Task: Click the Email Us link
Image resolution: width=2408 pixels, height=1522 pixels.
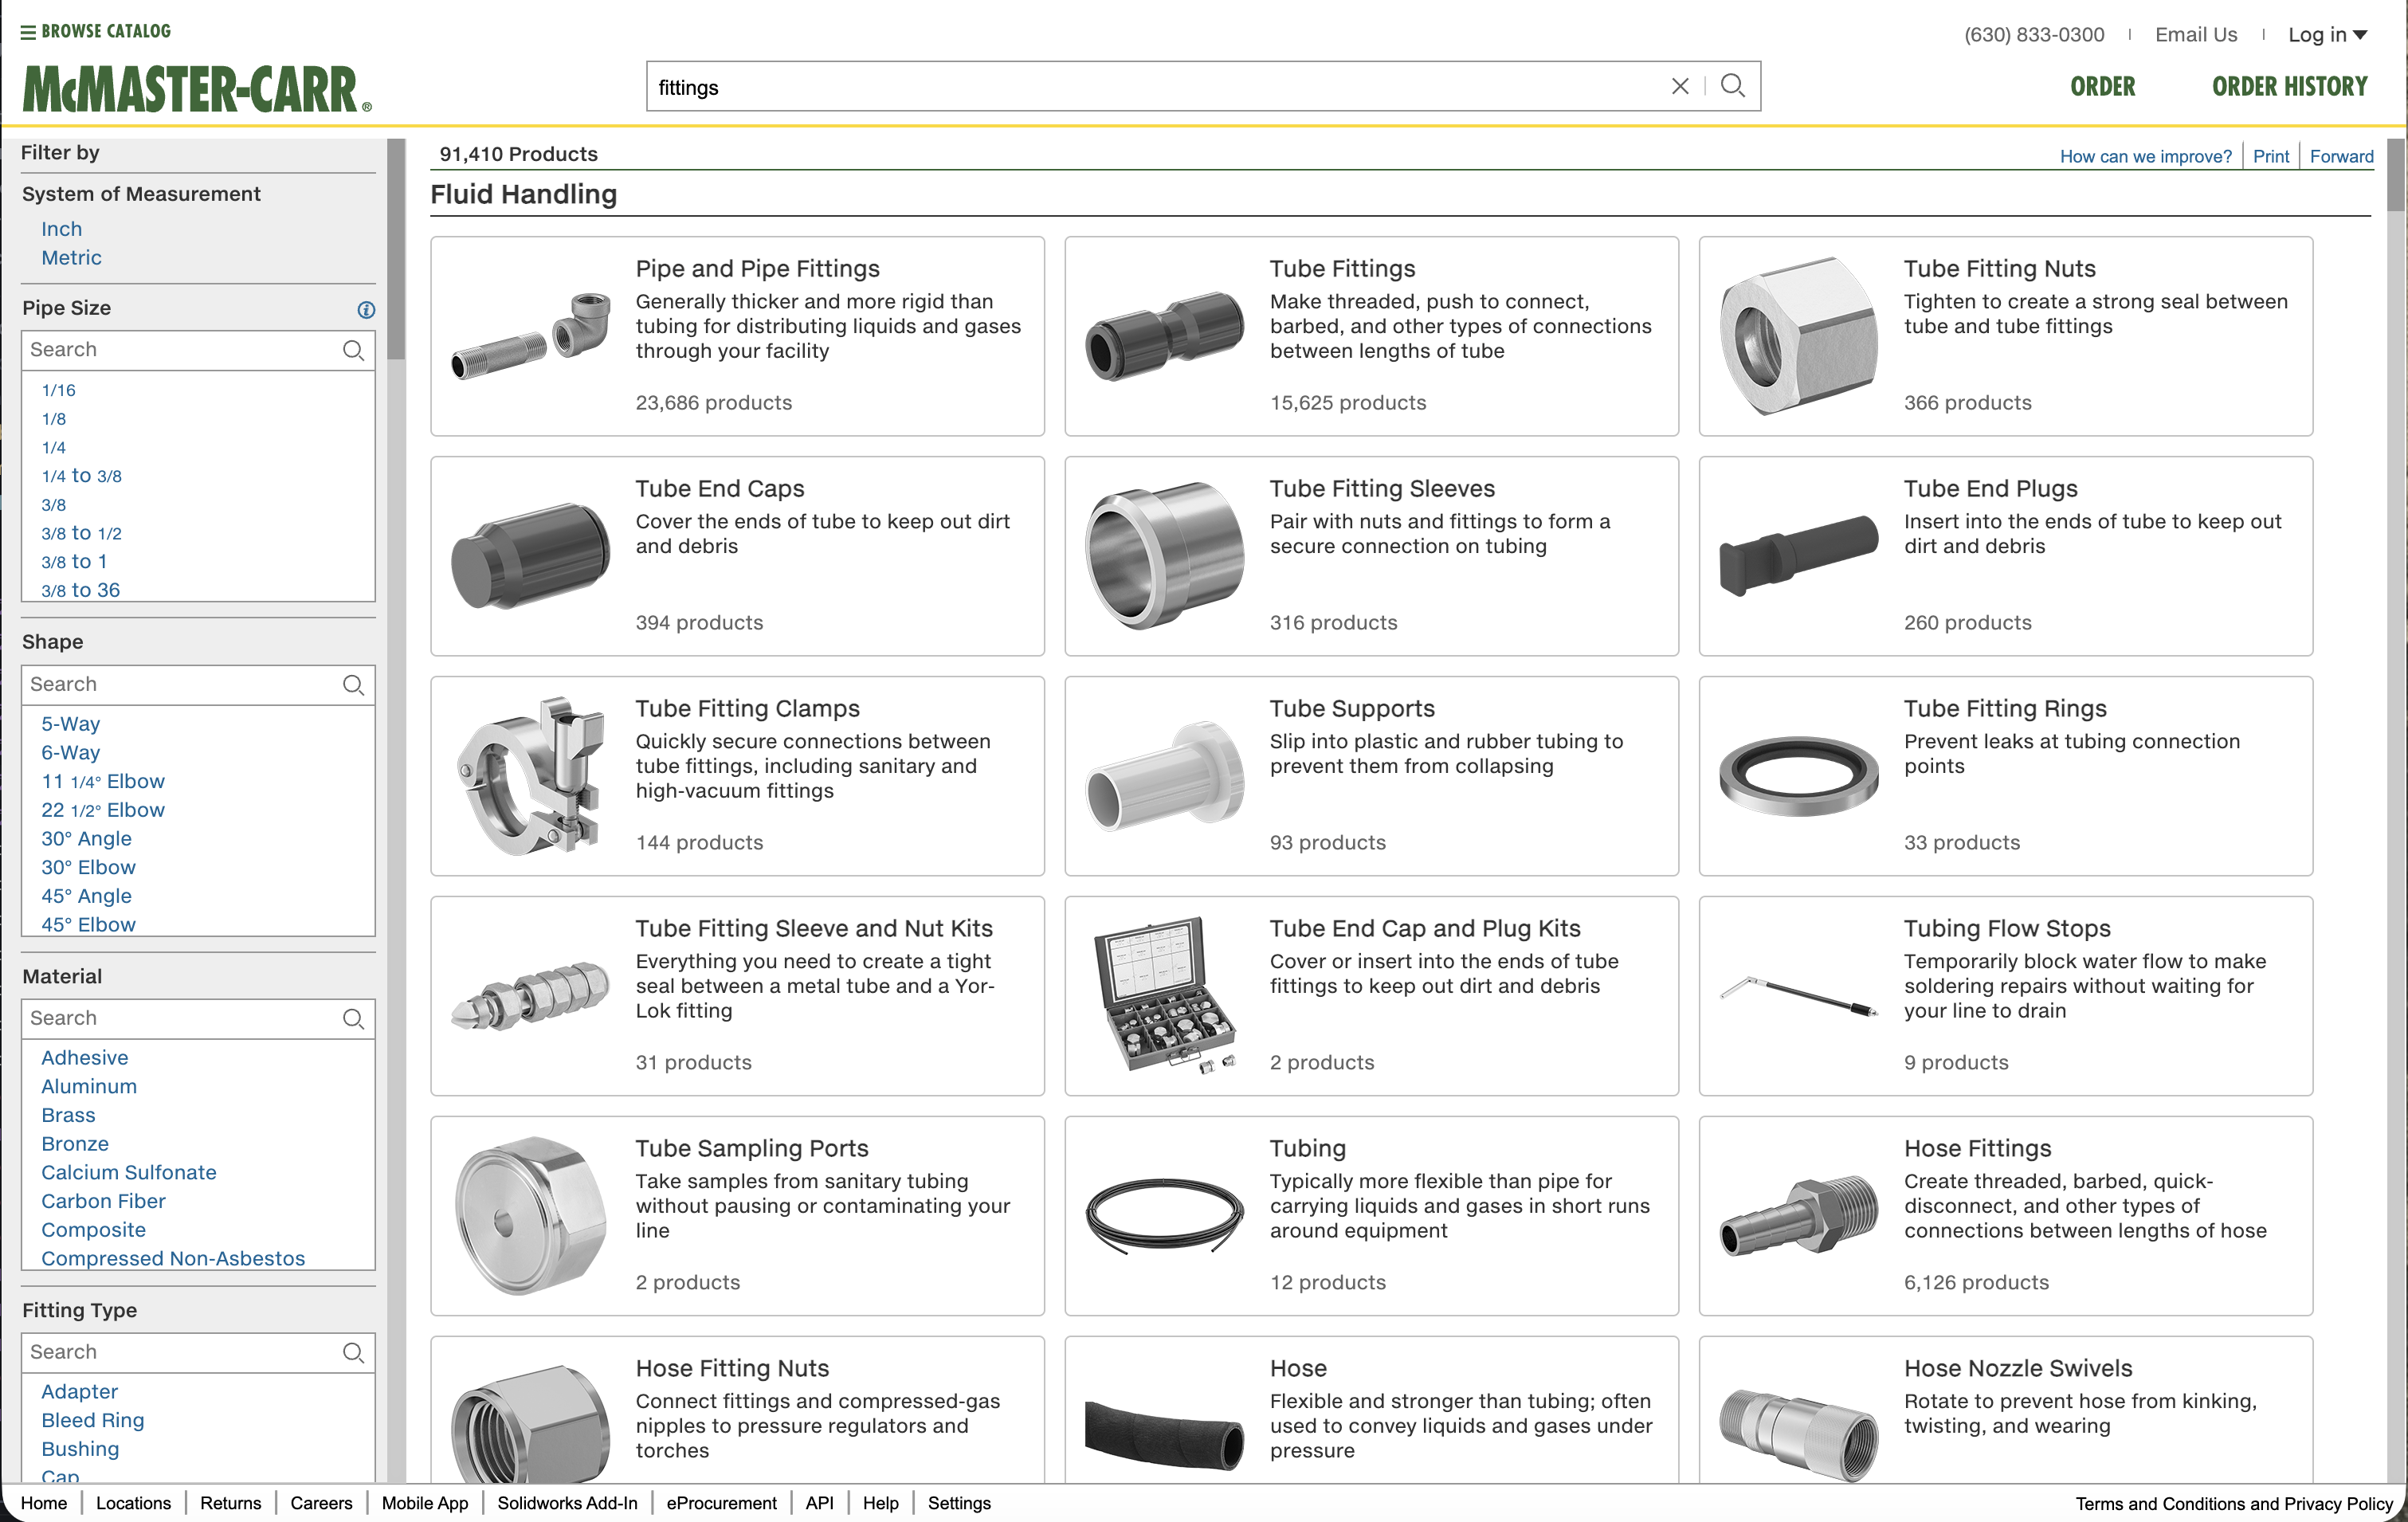Action: [x=2196, y=34]
